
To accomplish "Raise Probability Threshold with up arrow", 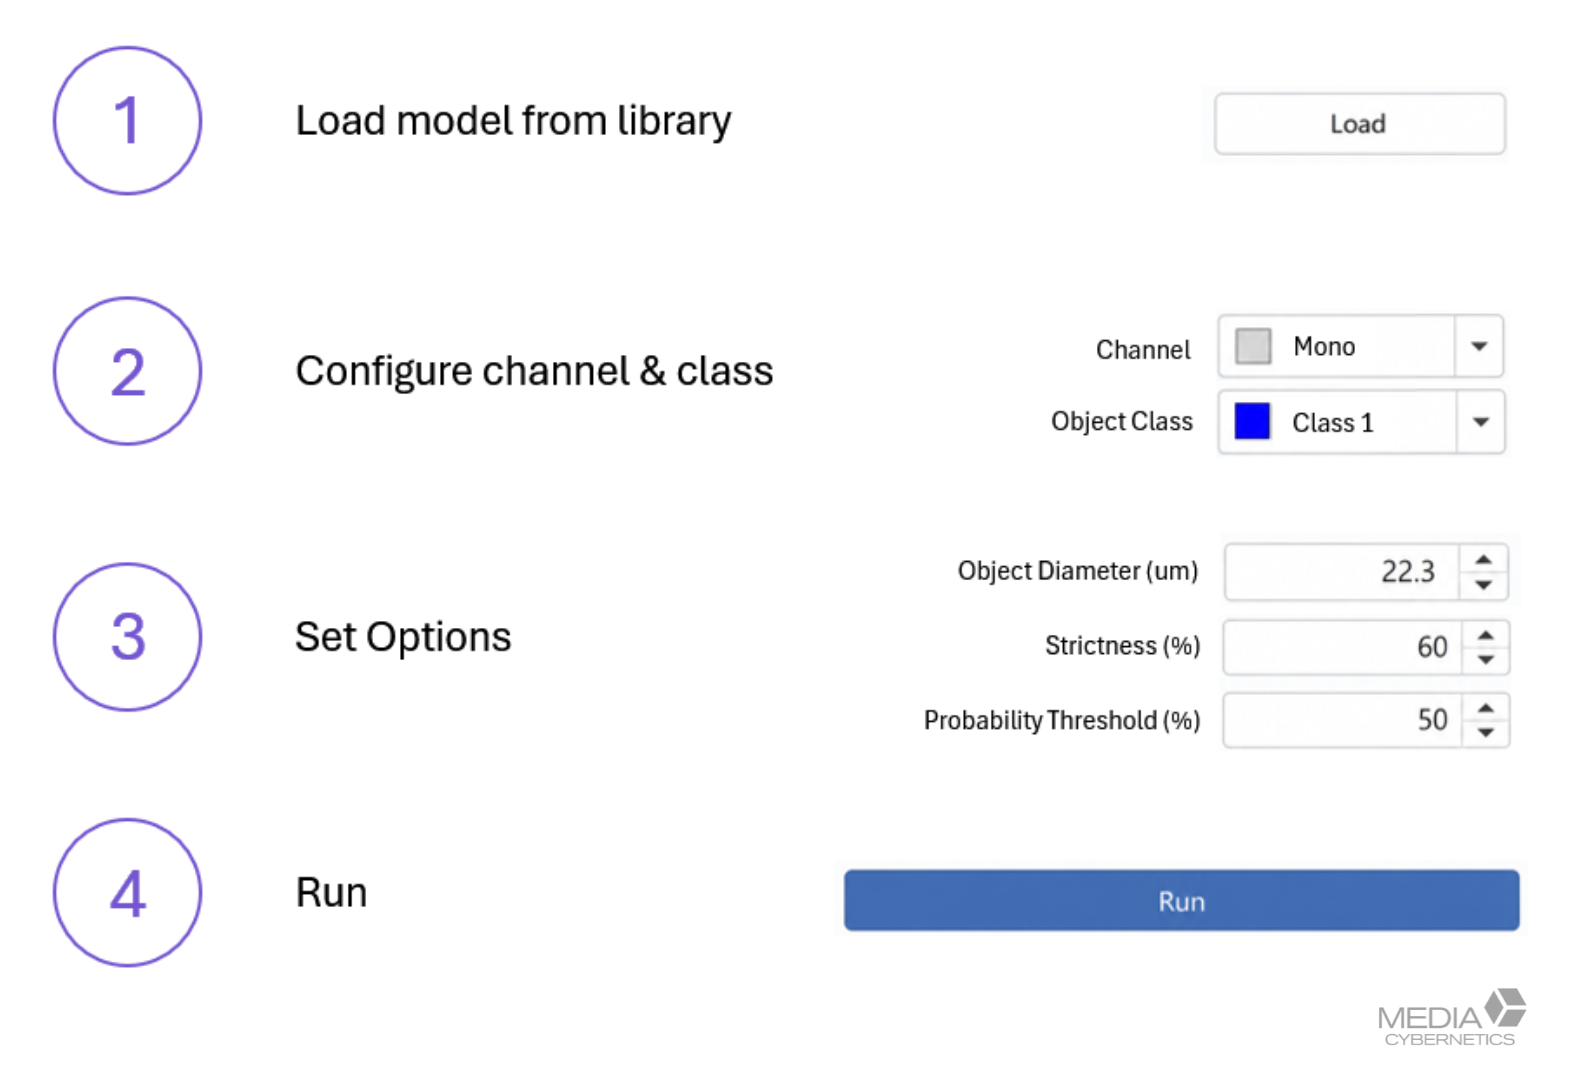I will point(1486,708).
